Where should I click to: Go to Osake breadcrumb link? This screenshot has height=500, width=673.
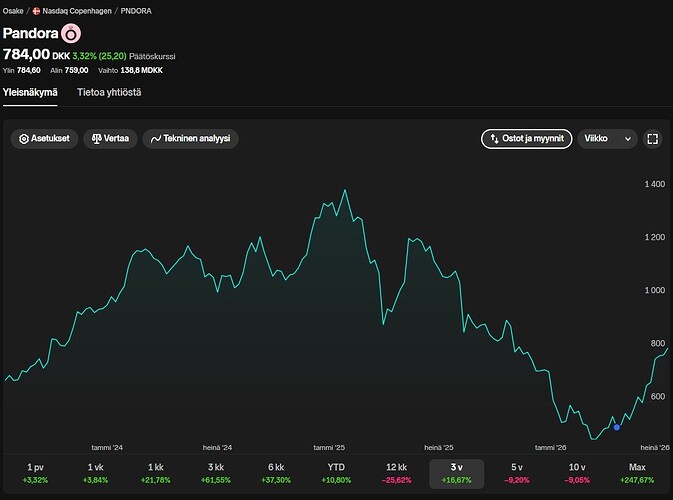click(x=13, y=11)
